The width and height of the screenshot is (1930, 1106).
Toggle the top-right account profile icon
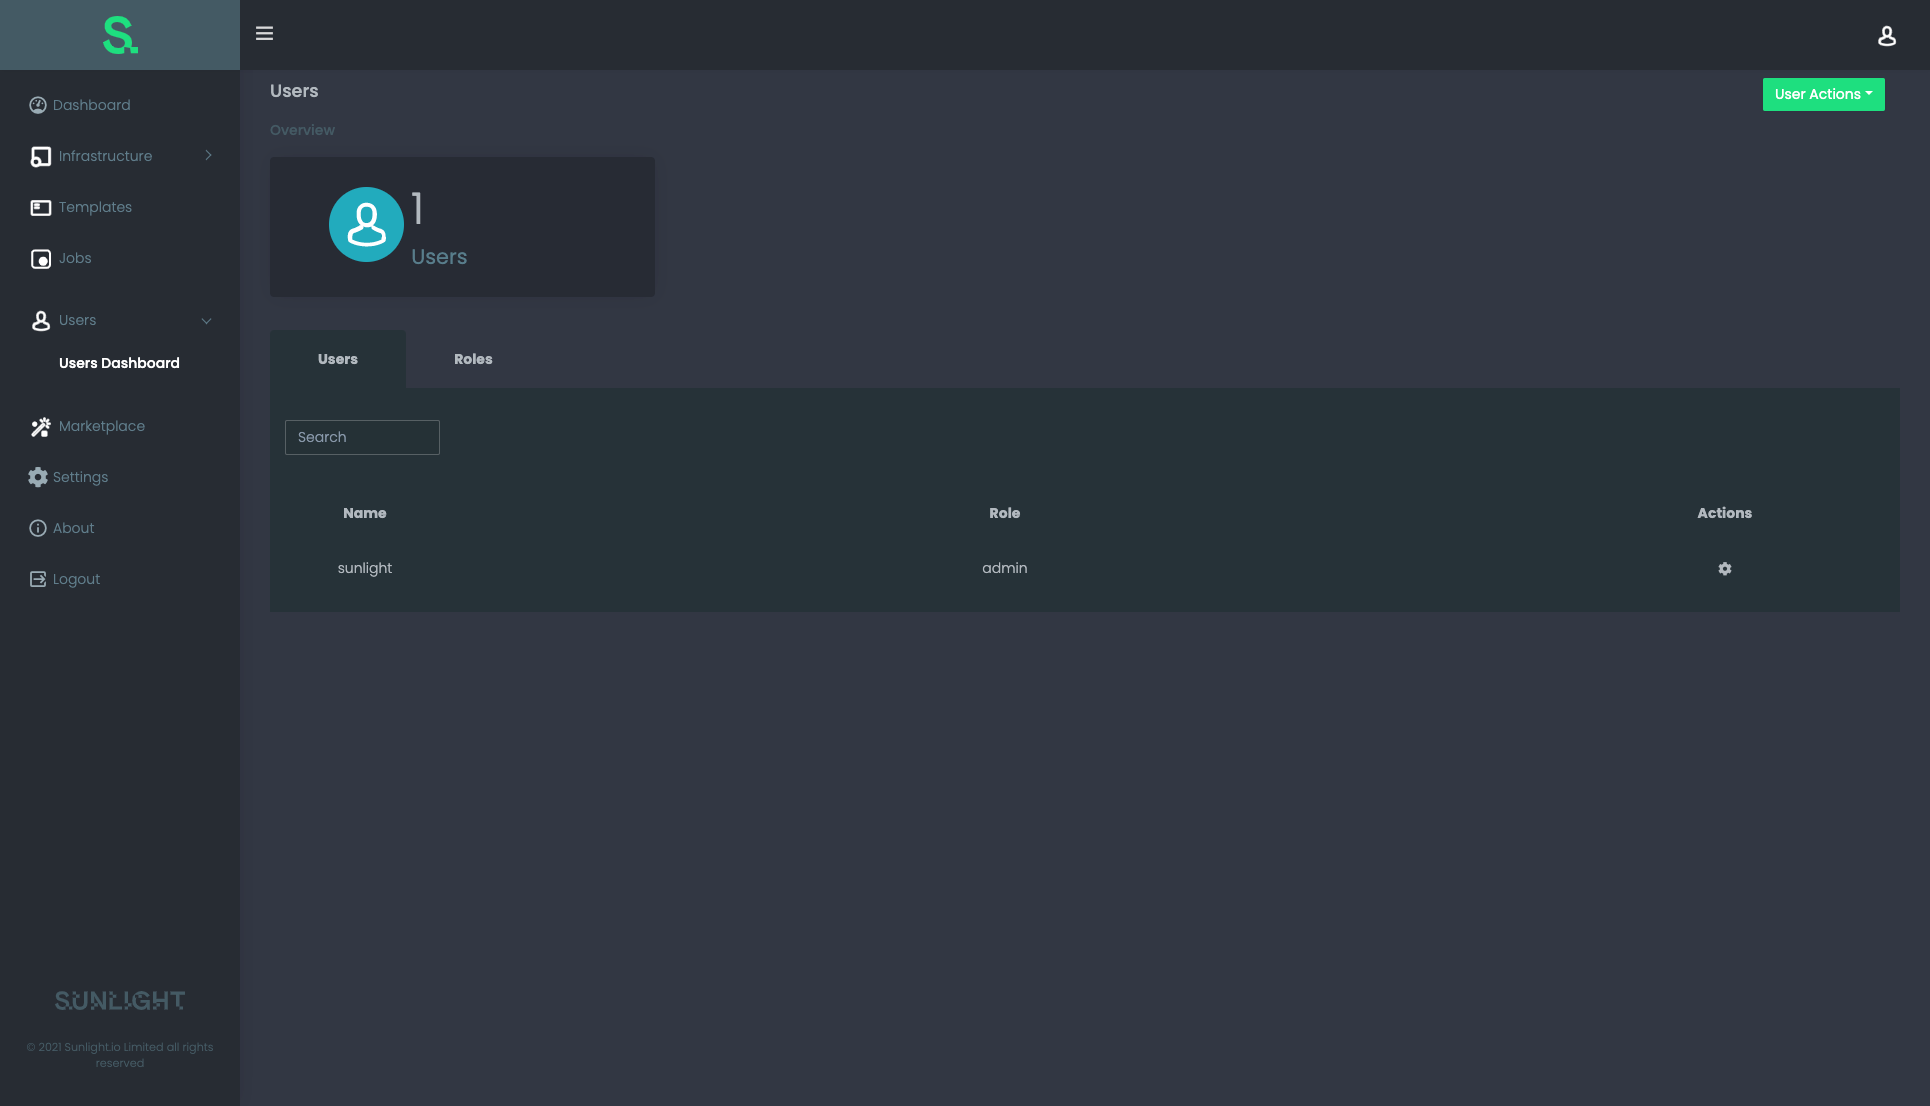pos(1886,36)
